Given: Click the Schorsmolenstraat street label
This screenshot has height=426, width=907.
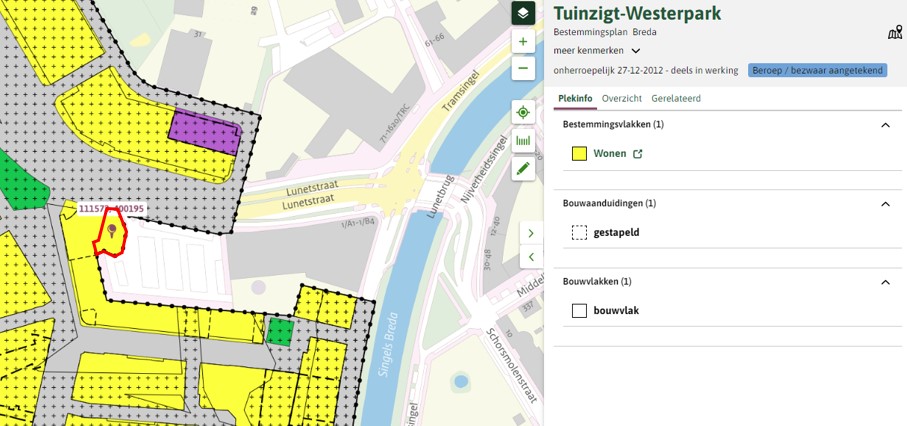Looking at the screenshot, I should pos(513,366).
